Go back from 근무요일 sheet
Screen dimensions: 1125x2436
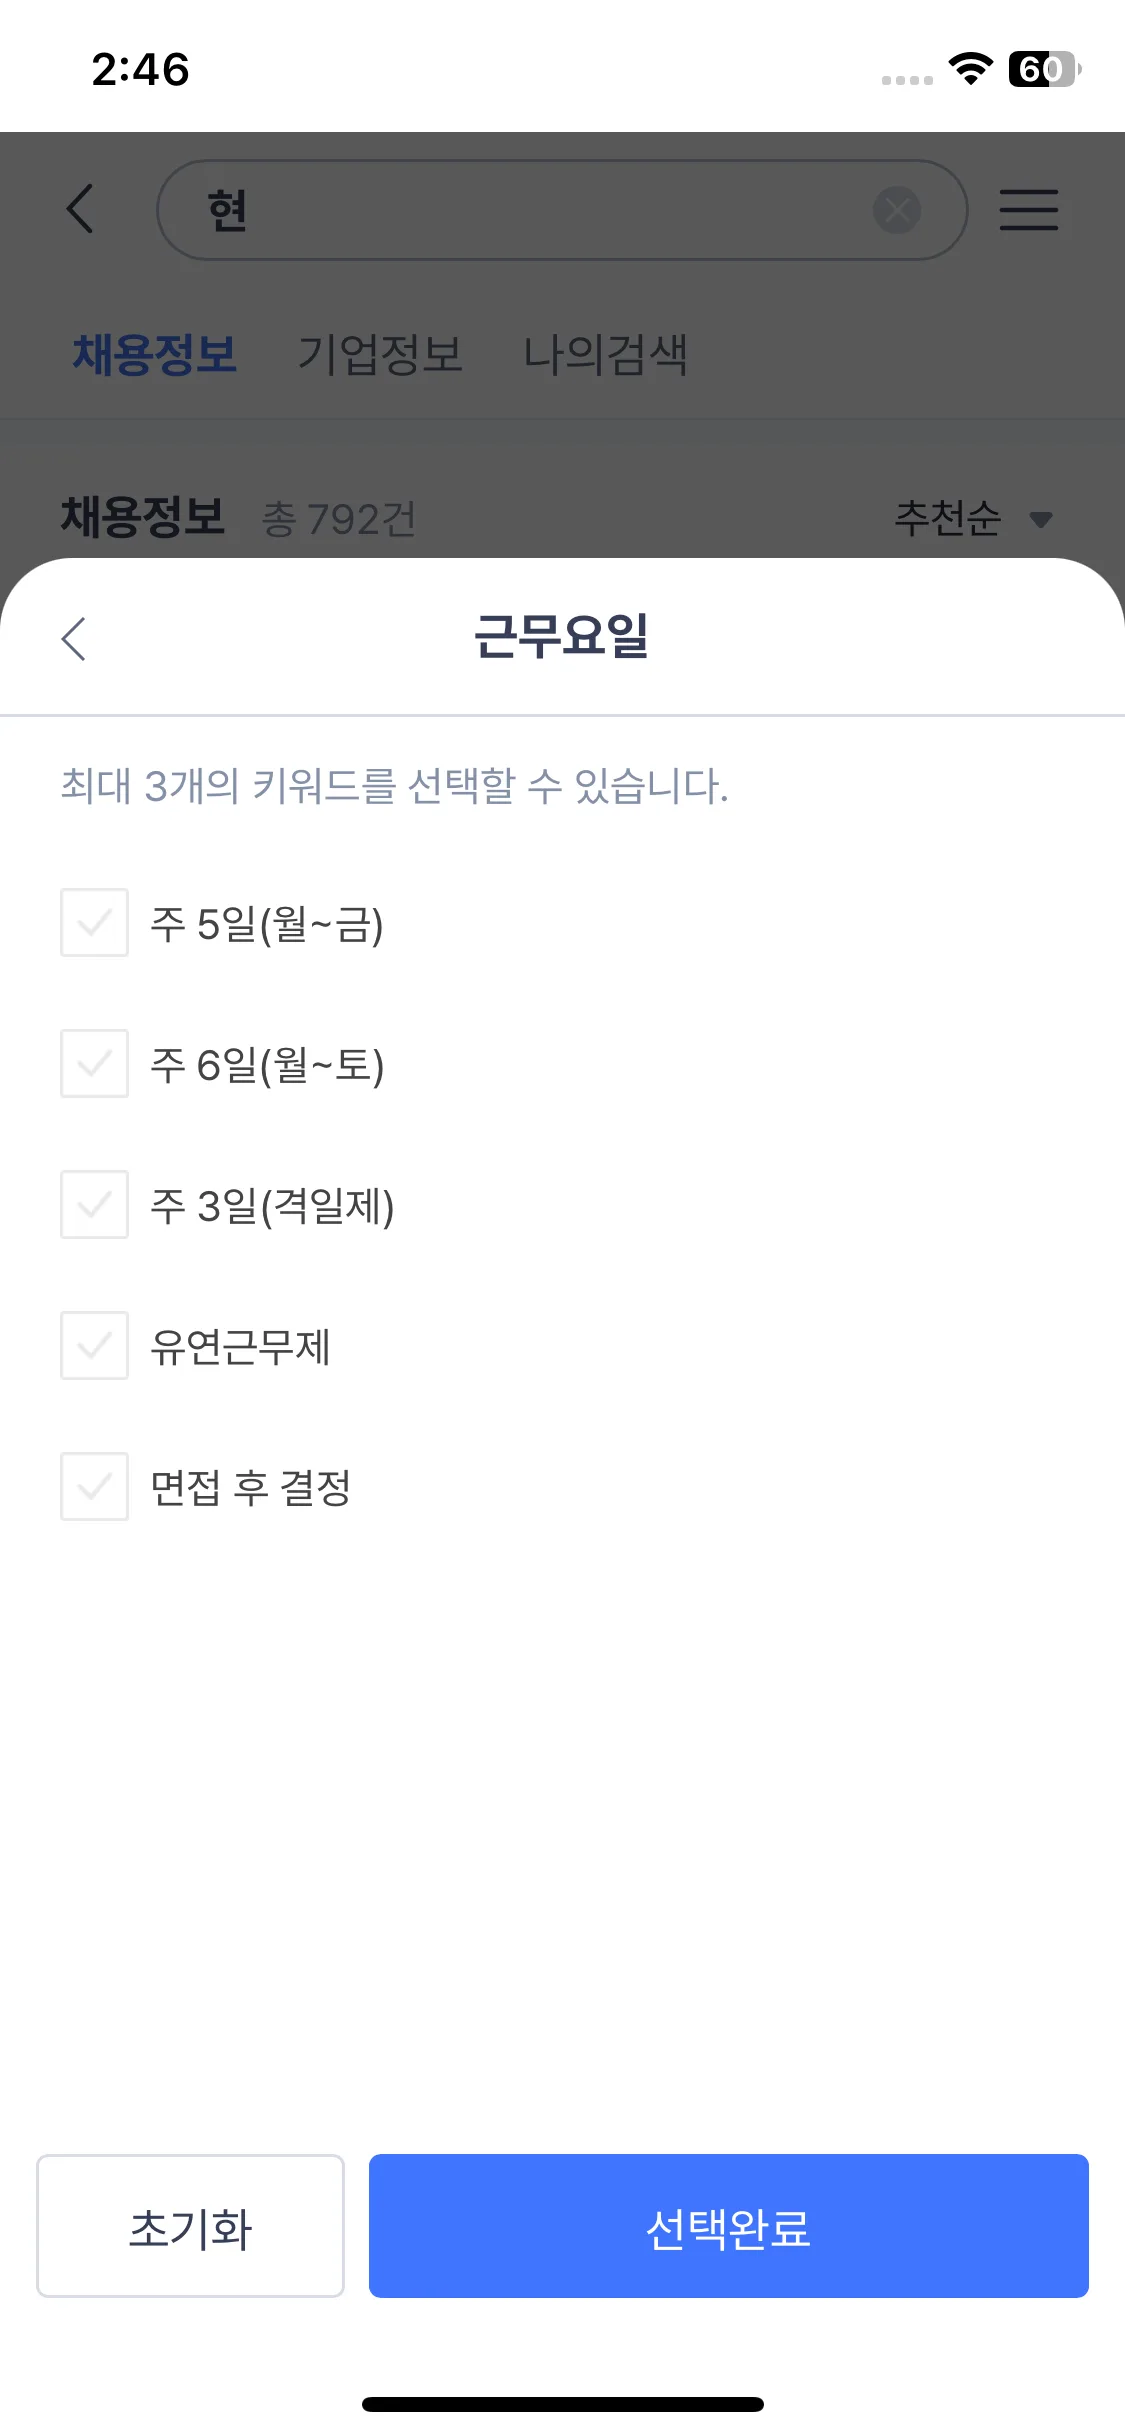coord(74,638)
